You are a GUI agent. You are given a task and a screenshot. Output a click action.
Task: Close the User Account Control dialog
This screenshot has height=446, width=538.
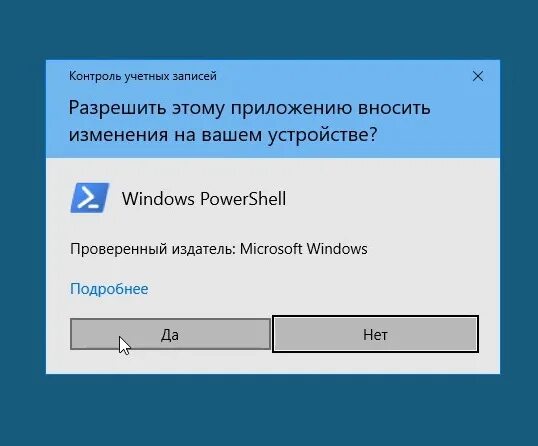click(x=478, y=76)
